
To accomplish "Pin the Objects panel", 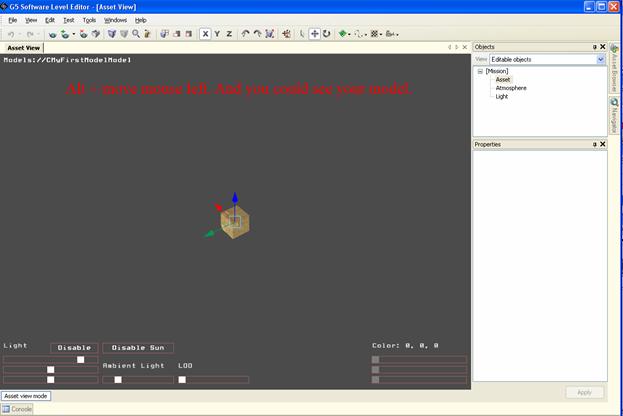I will (x=594, y=47).
